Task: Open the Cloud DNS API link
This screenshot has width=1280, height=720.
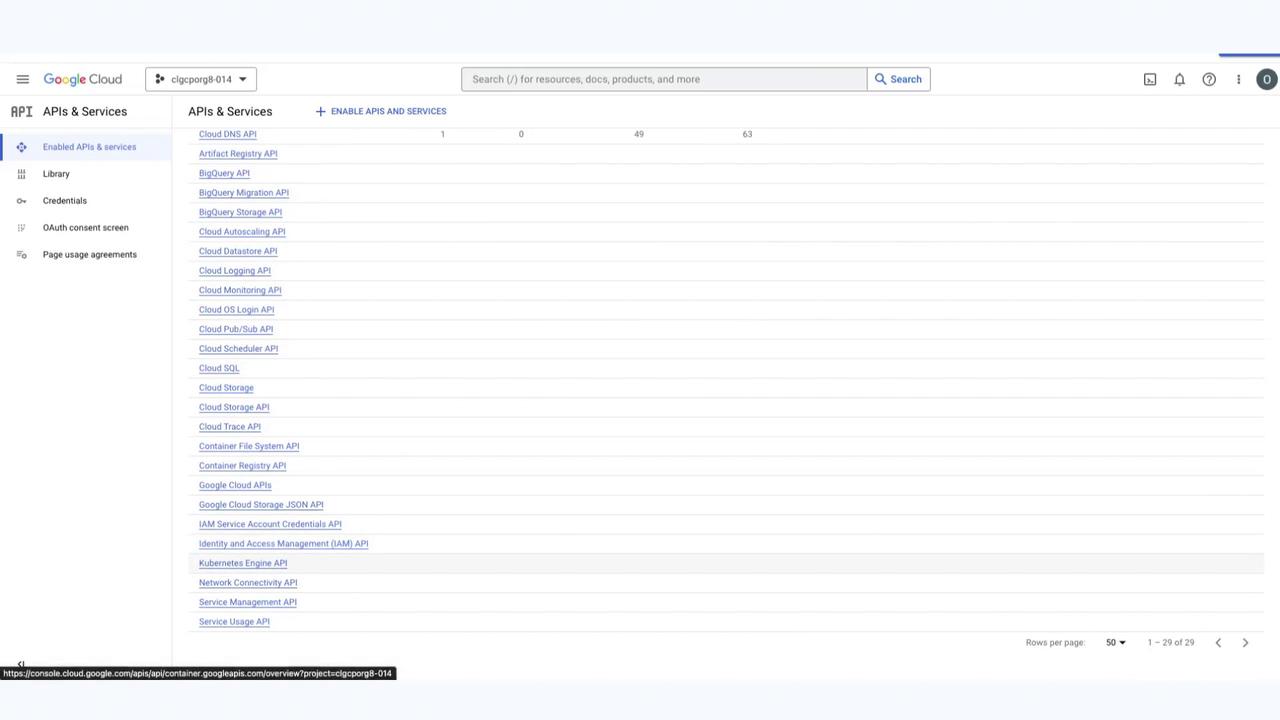Action: [228, 134]
